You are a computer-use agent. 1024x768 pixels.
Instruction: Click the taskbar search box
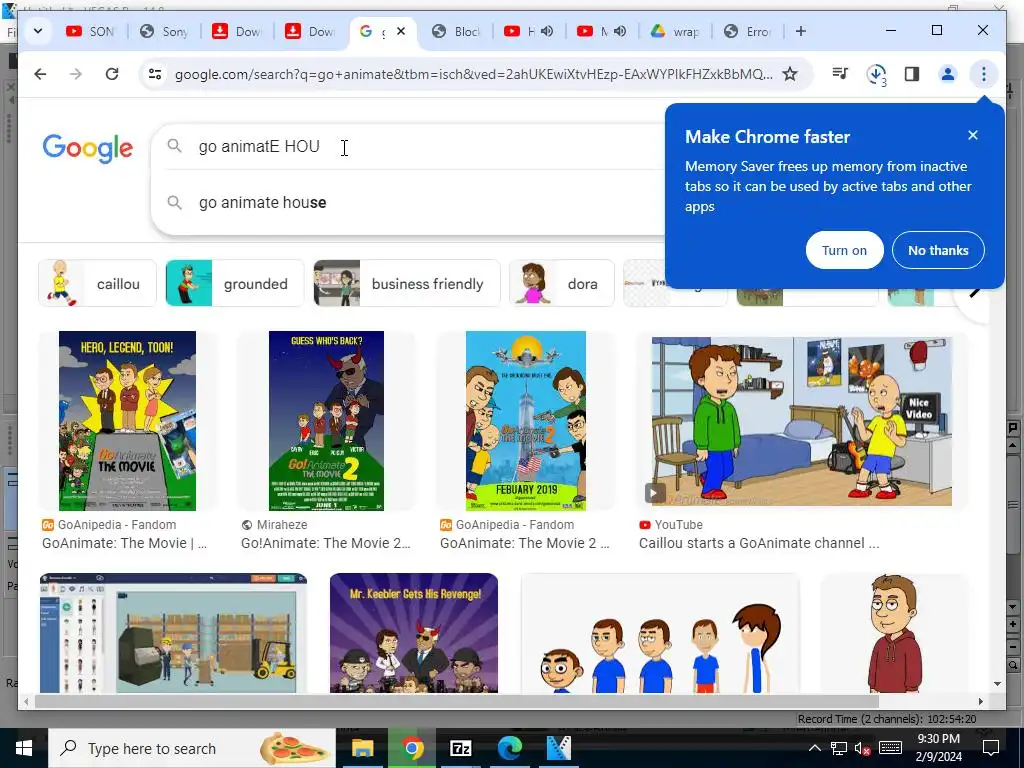click(x=192, y=748)
